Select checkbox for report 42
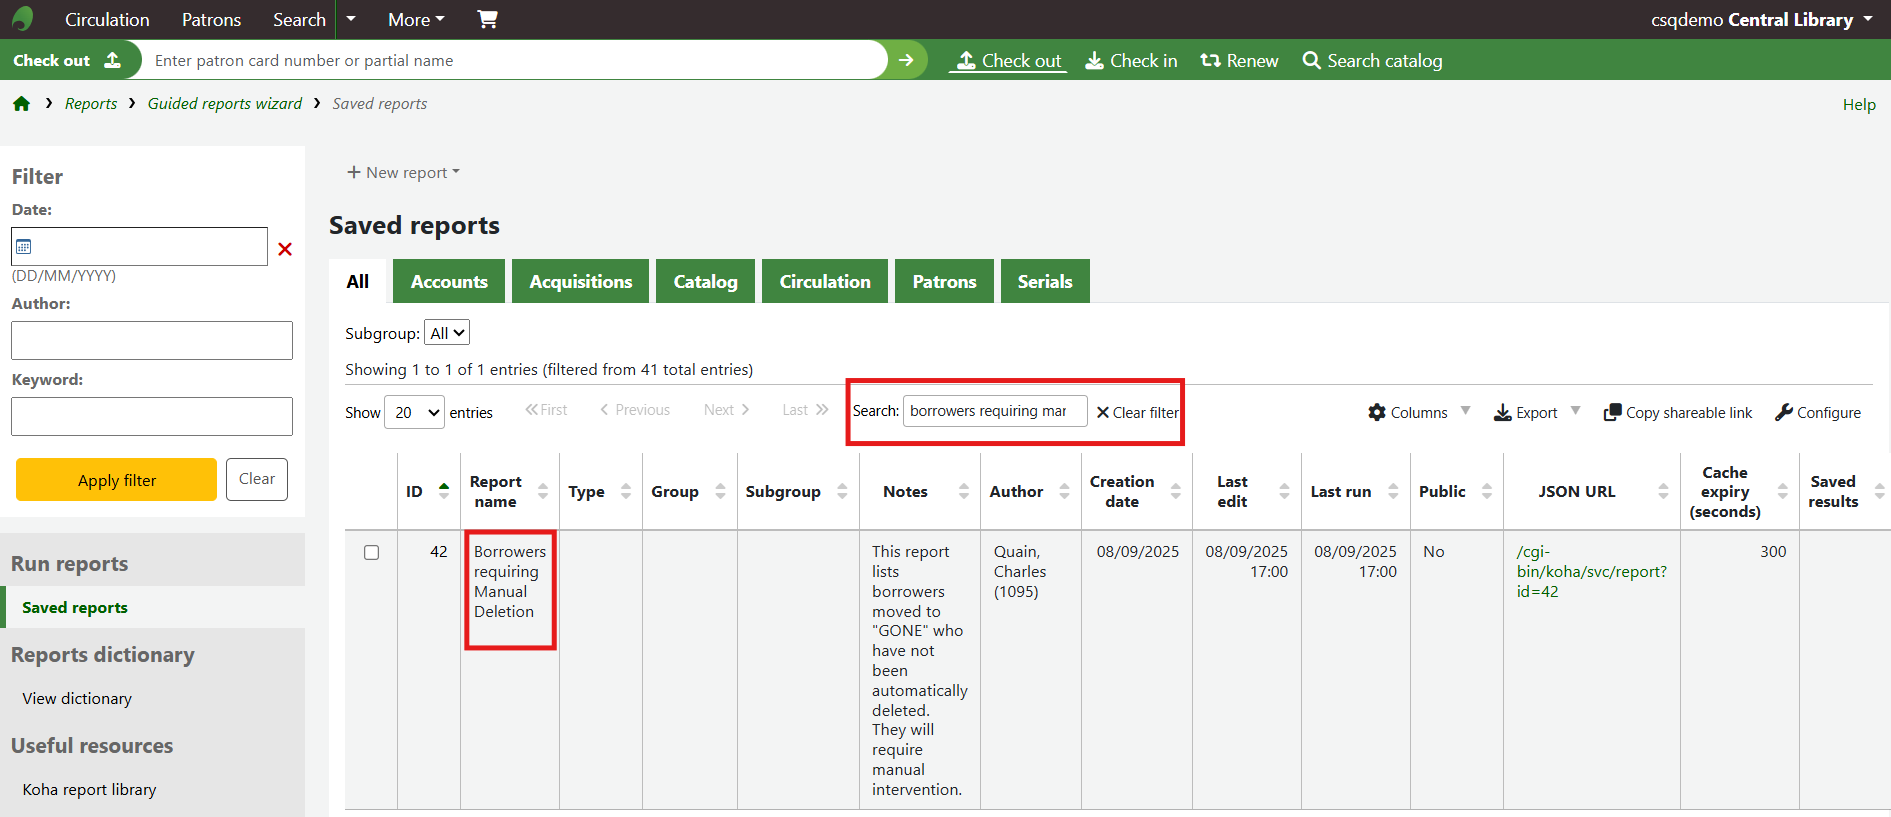1891x817 pixels. 372,553
